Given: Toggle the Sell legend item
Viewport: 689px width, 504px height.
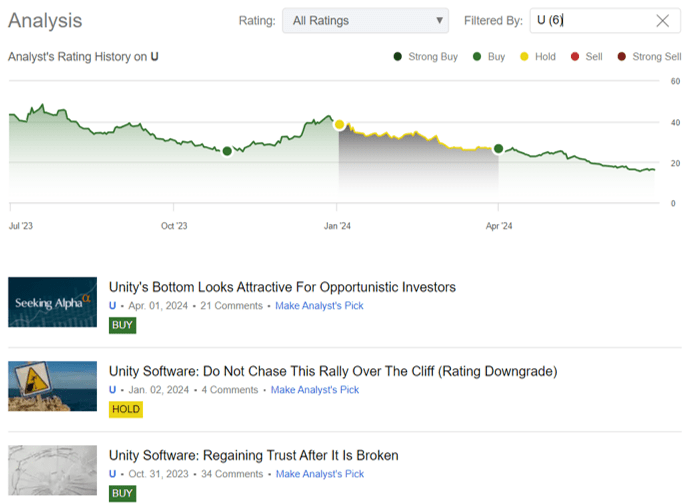Looking at the screenshot, I should [575, 57].
